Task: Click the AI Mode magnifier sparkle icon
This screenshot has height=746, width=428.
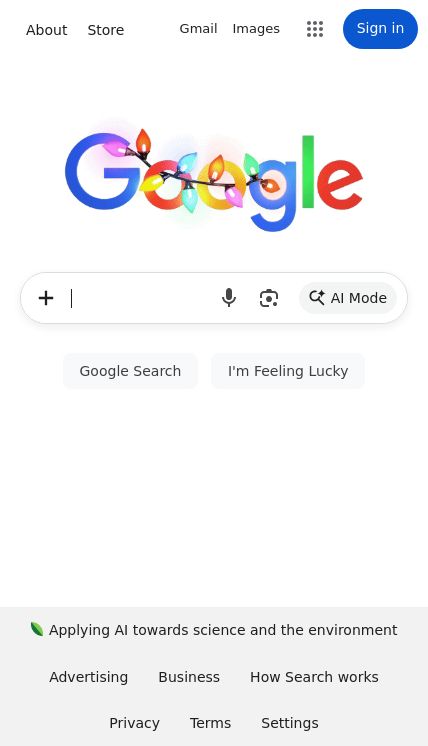Action: pos(317,298)
